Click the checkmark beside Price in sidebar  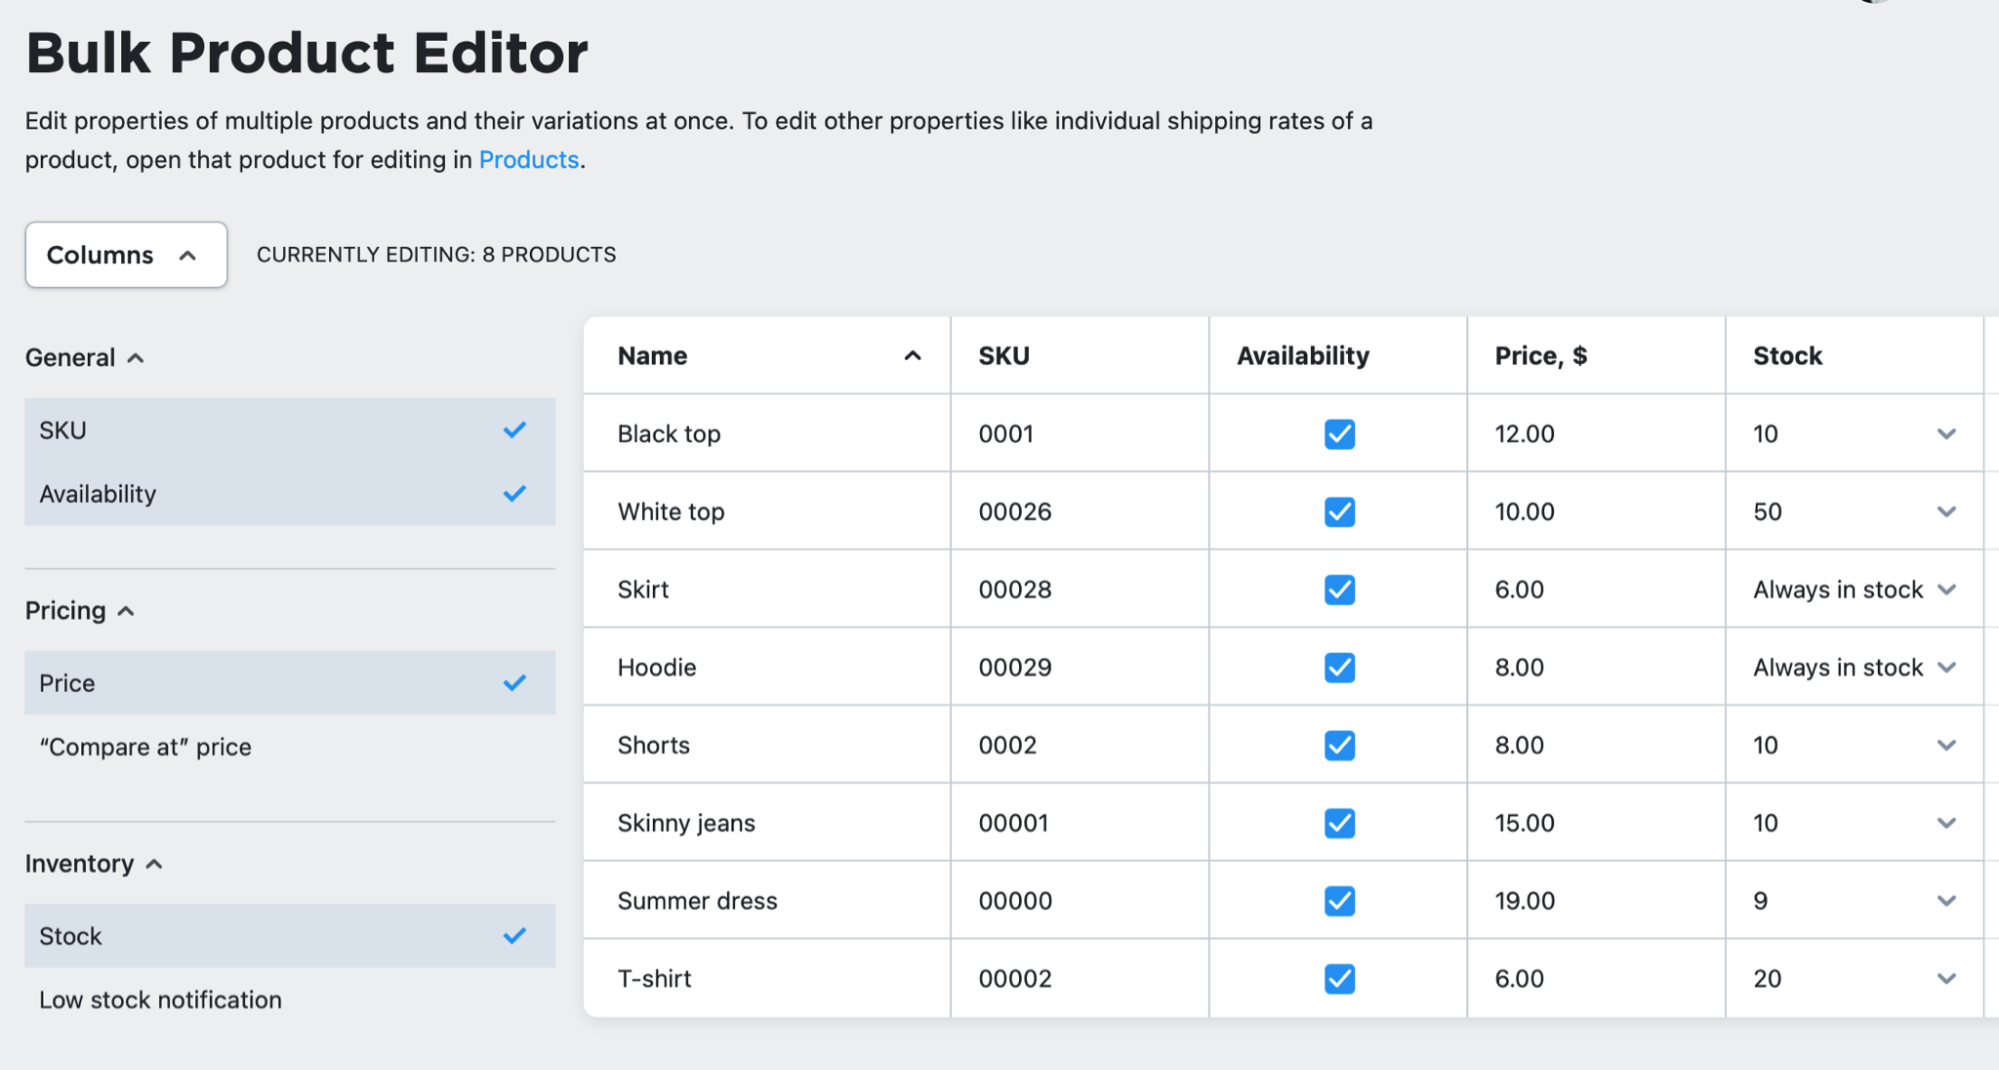(x=514, y=683)
